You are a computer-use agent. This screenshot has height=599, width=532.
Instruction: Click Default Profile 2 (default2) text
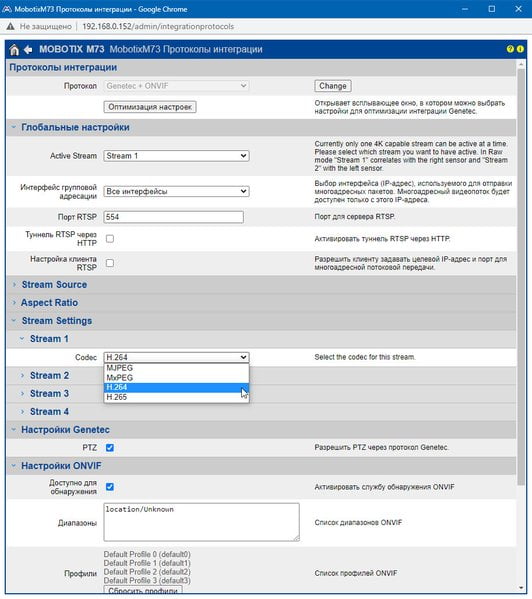coord(147,572)
